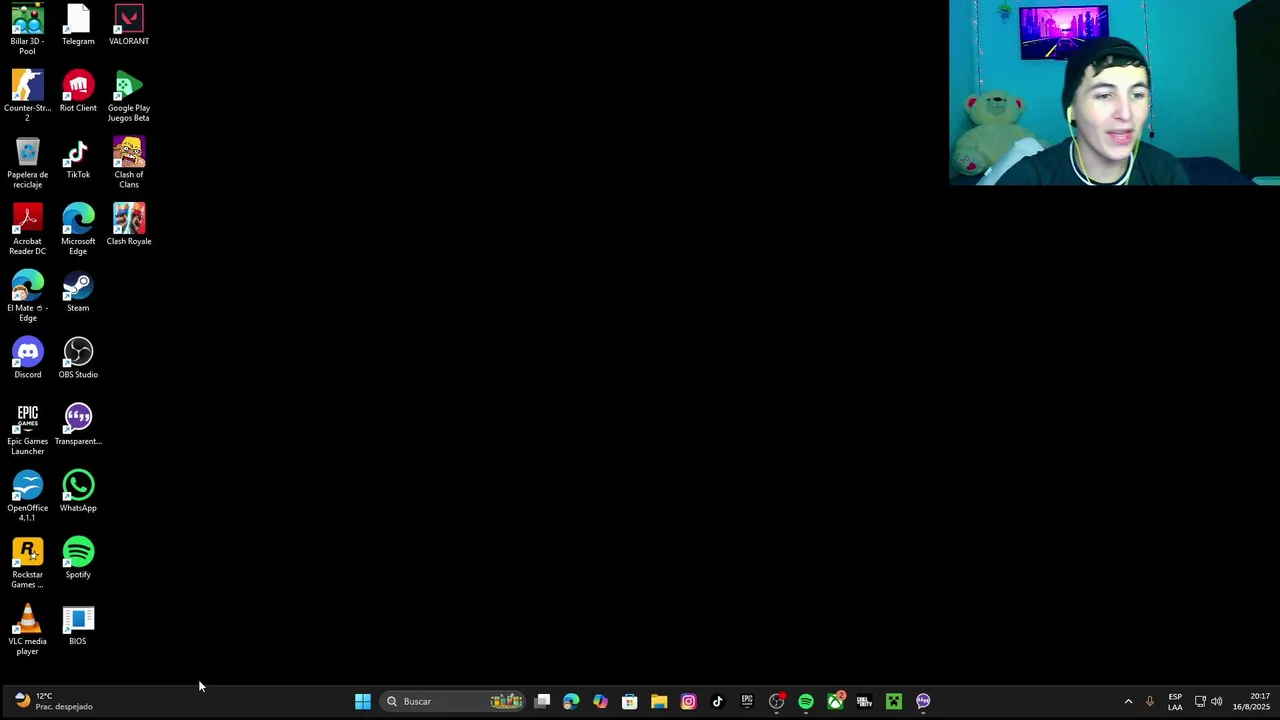
Task: Select the Rockstar Games desktop shortcut
Action: (x=27, y=563)
